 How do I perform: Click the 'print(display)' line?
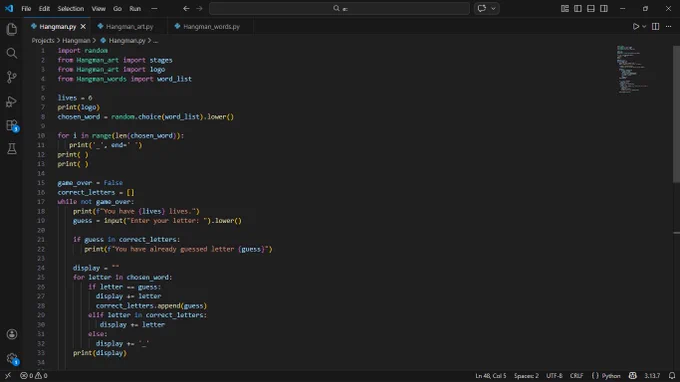pos(100,353)
